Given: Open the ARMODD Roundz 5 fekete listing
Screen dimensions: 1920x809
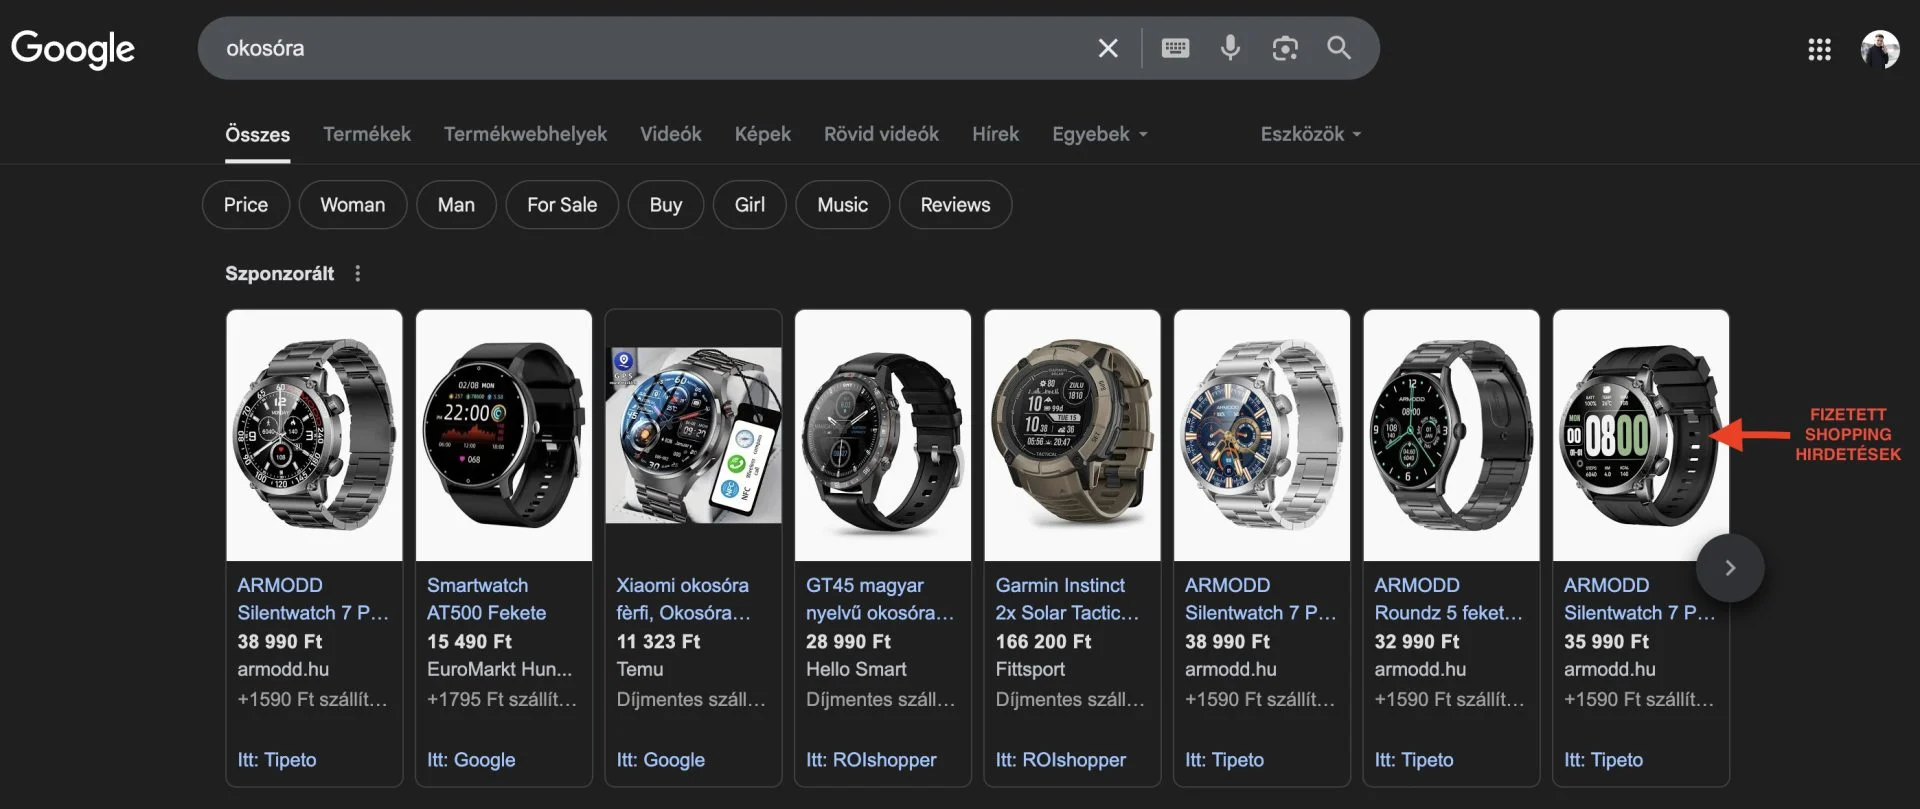Looking at the screenshot, I should point(1449,599).
